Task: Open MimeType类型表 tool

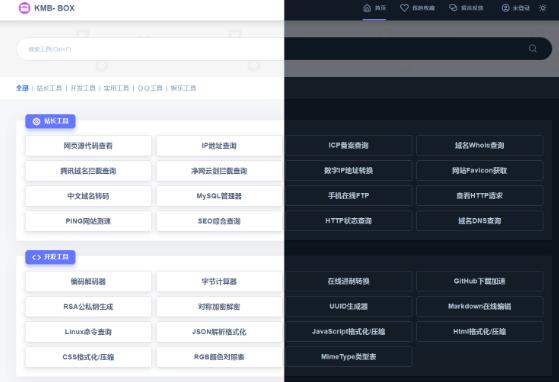Action: click(x=348, y=357)
